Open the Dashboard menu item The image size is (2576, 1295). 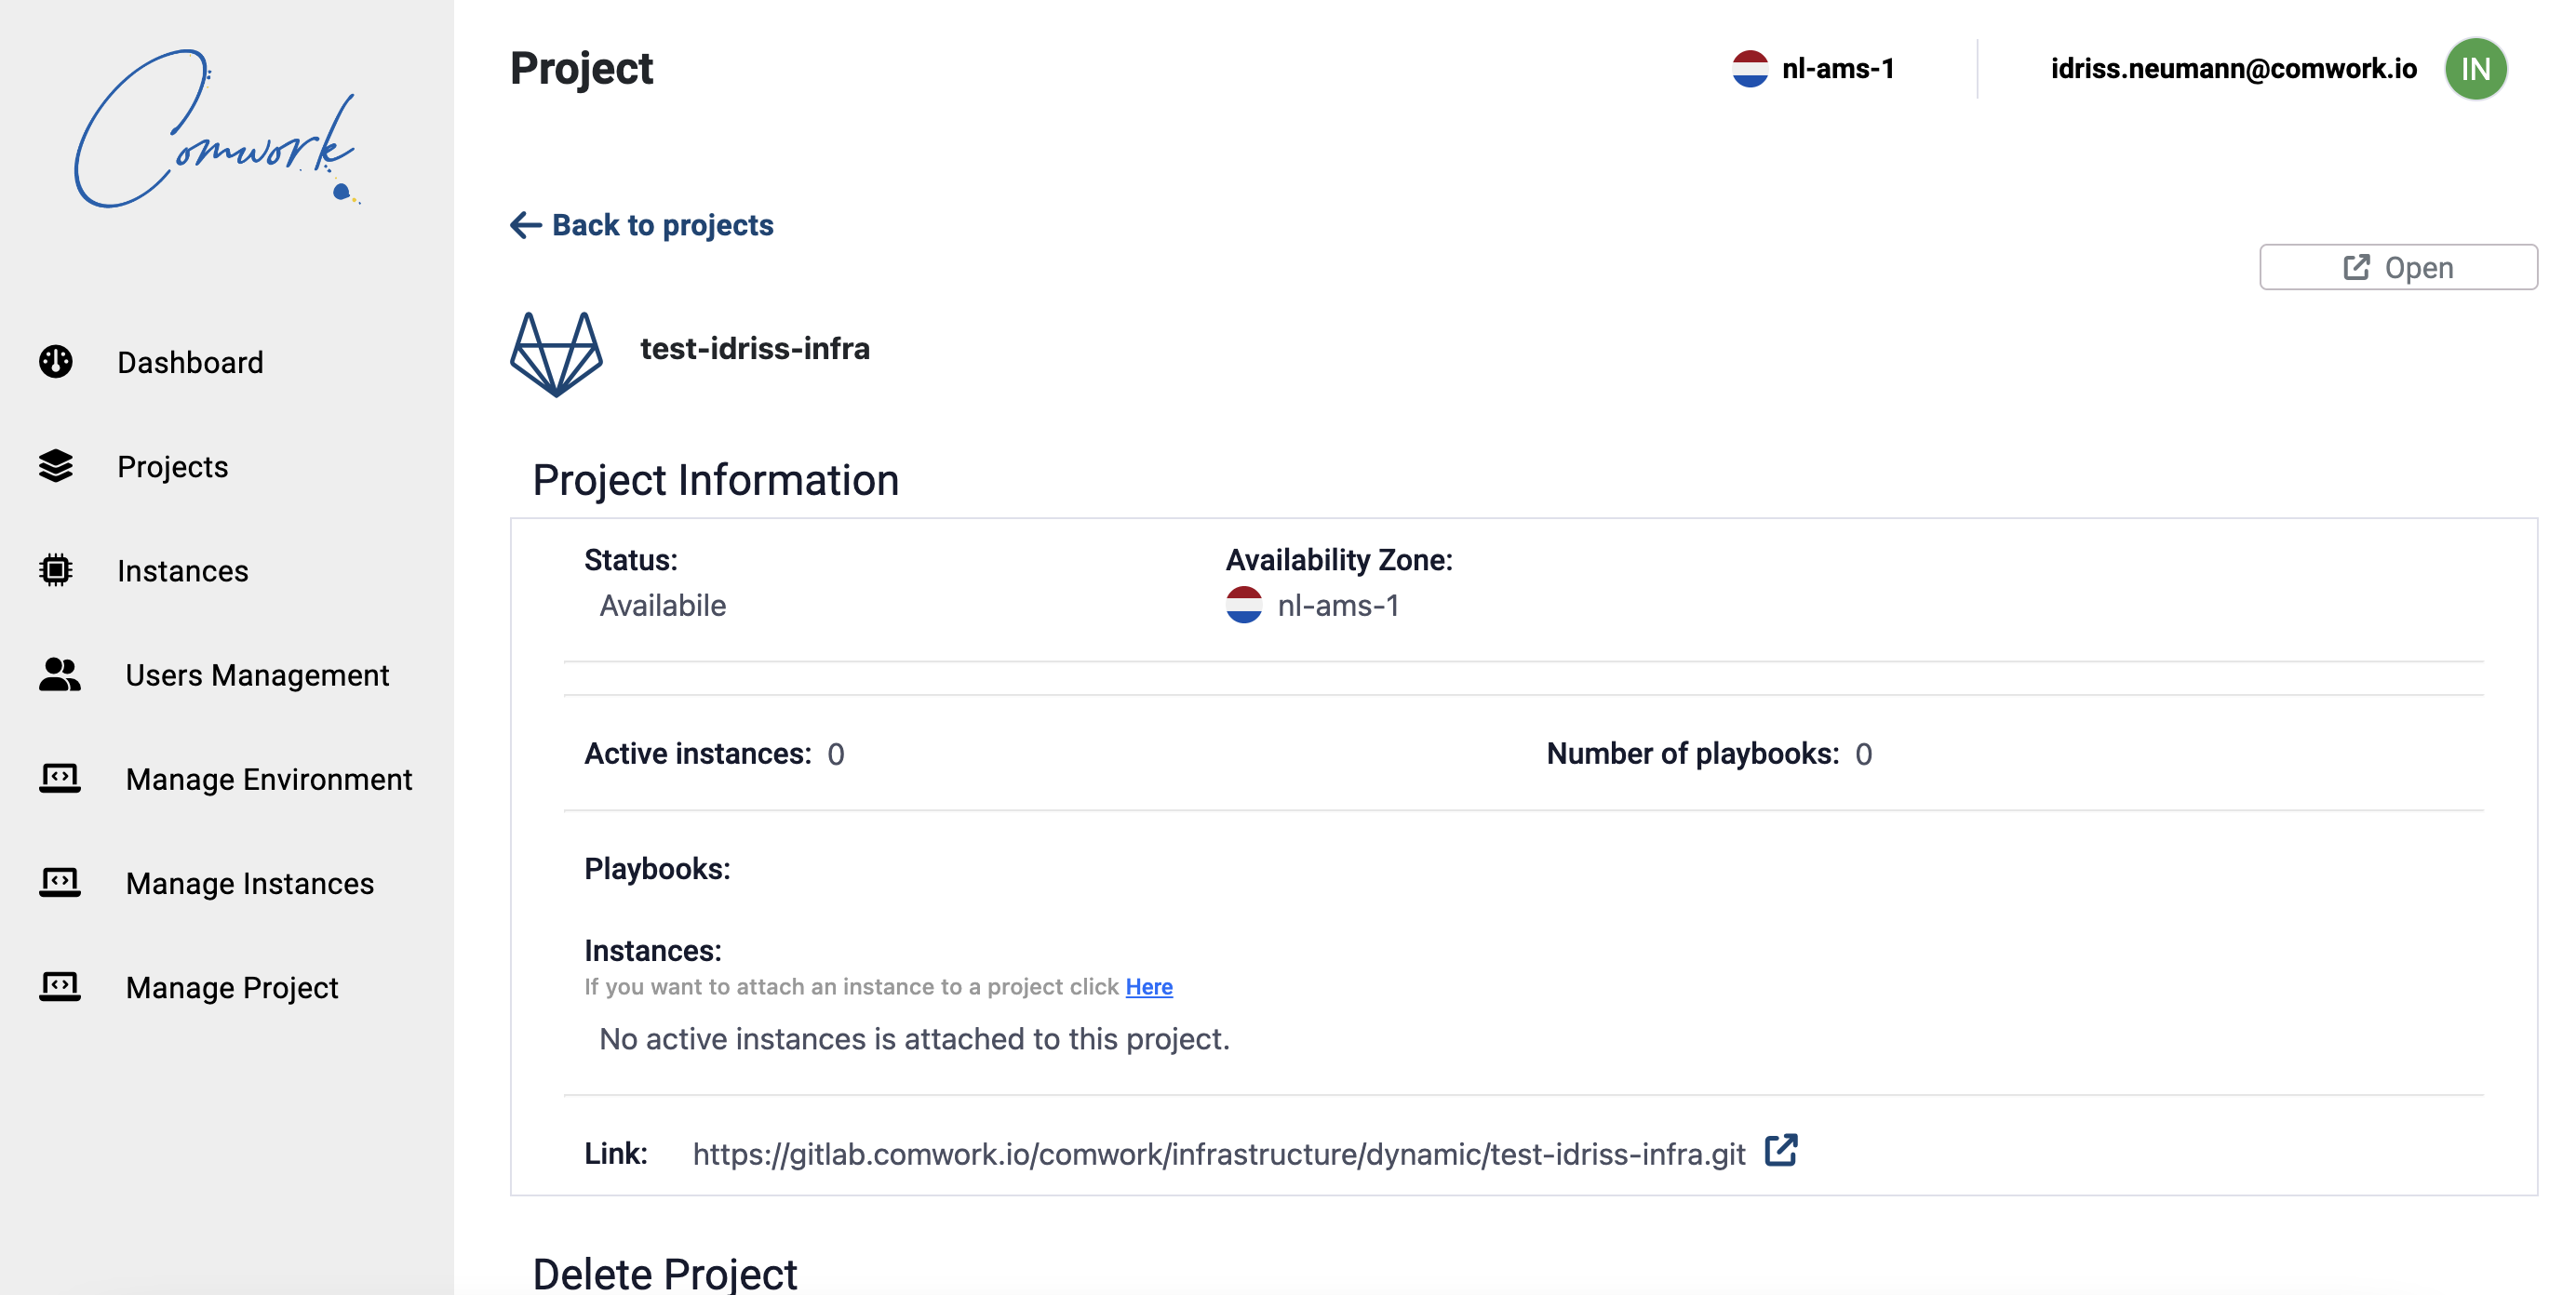tap(190, 362)
